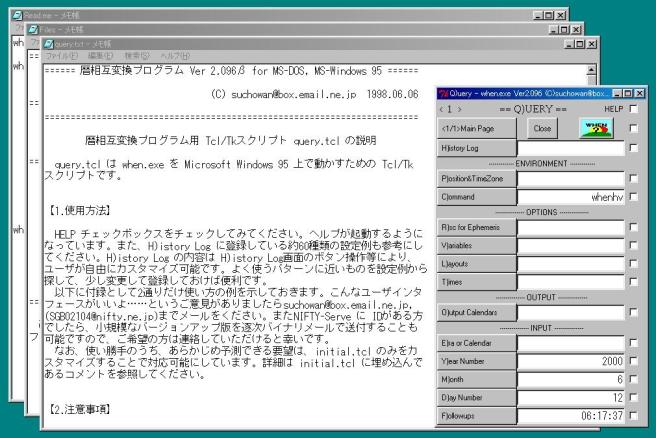Toggle checkbox beside Rsc for Ephemeris
656x438 pixels.
[633, 227]
